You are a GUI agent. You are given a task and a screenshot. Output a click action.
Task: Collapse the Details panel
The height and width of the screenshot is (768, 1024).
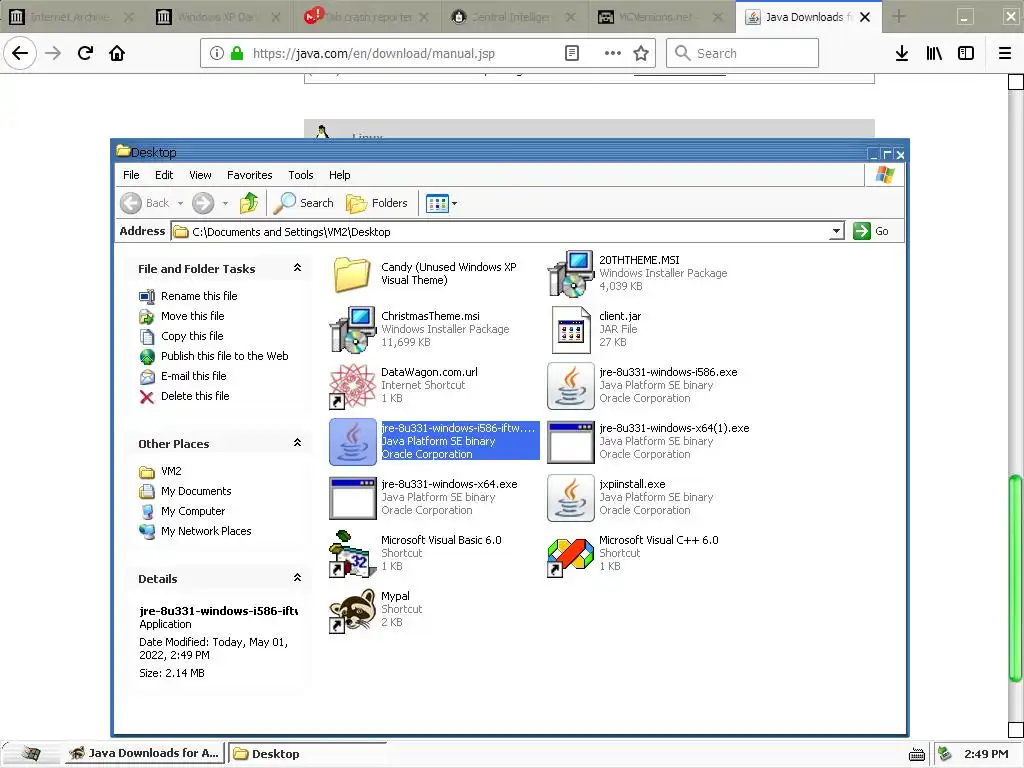tap(297, 578)
